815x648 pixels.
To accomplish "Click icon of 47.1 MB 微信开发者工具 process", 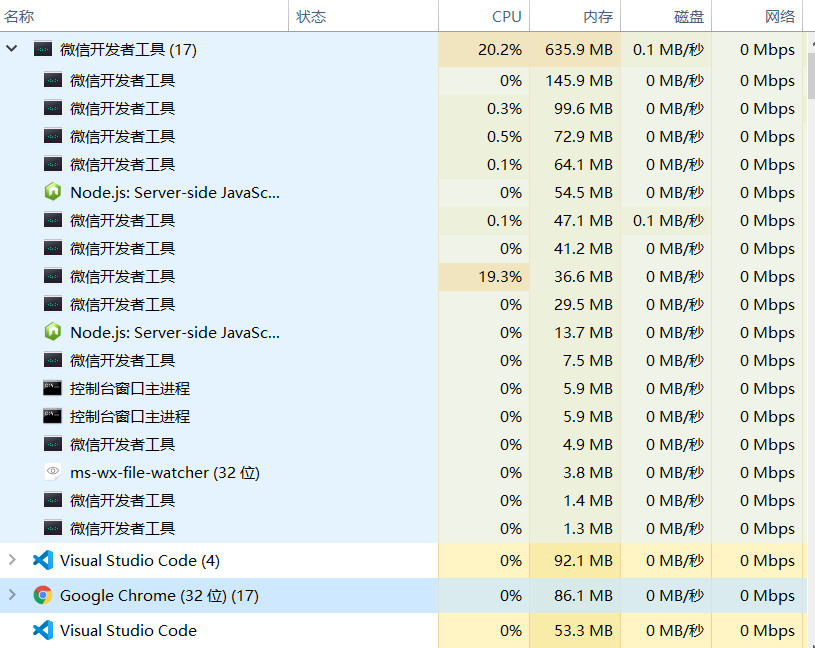I will click(53, 220).
